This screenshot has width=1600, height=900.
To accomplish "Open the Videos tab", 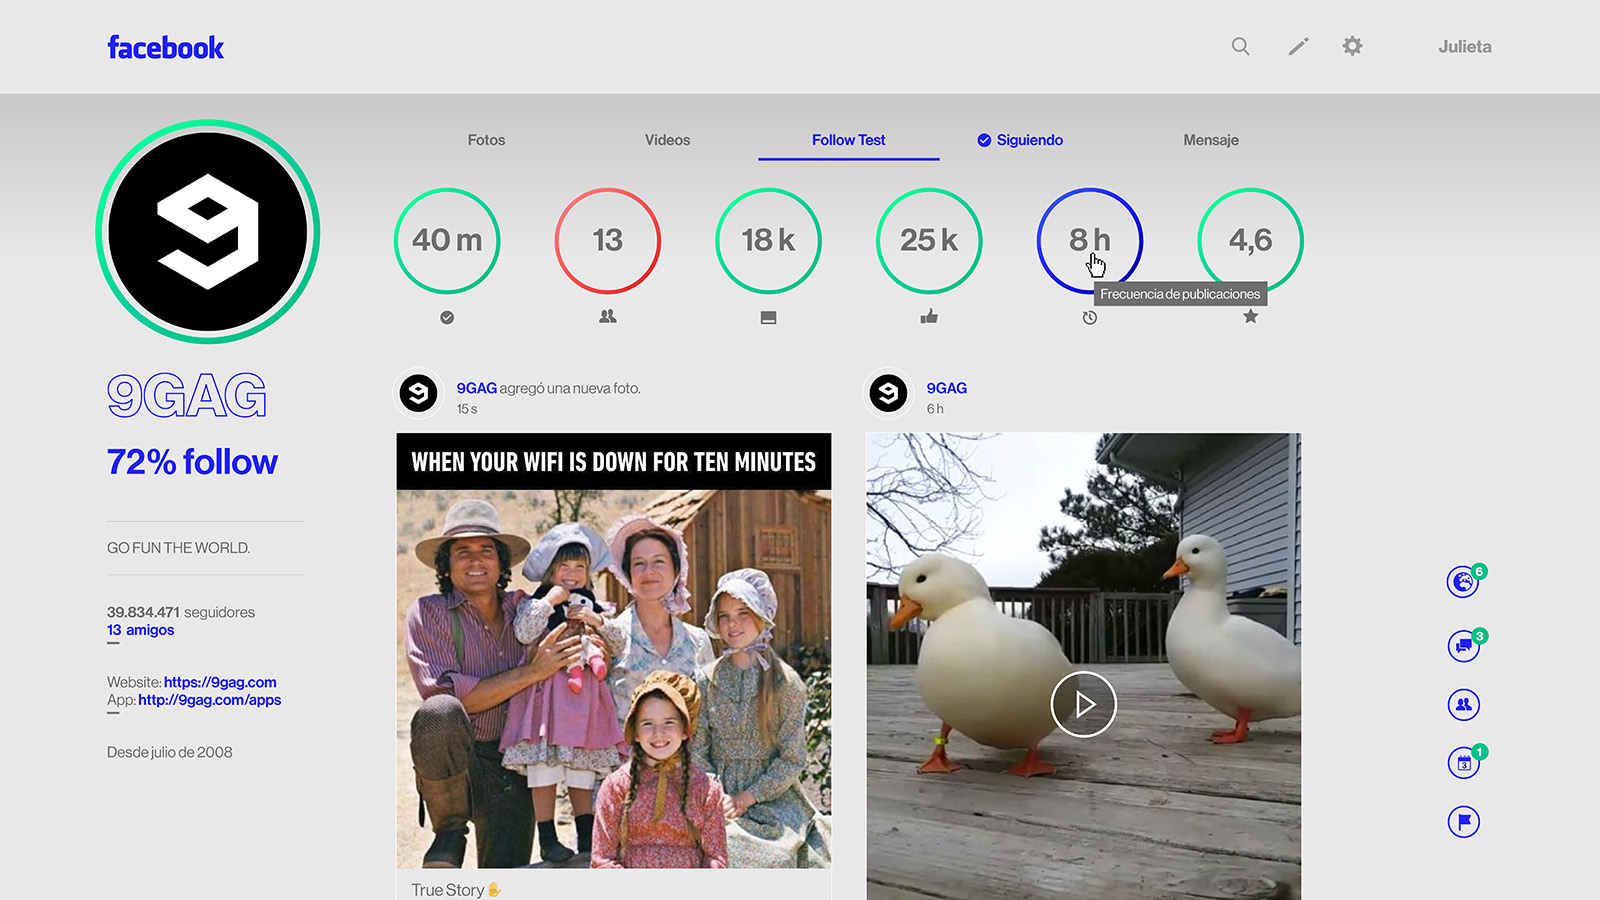I will coord(667,140).
